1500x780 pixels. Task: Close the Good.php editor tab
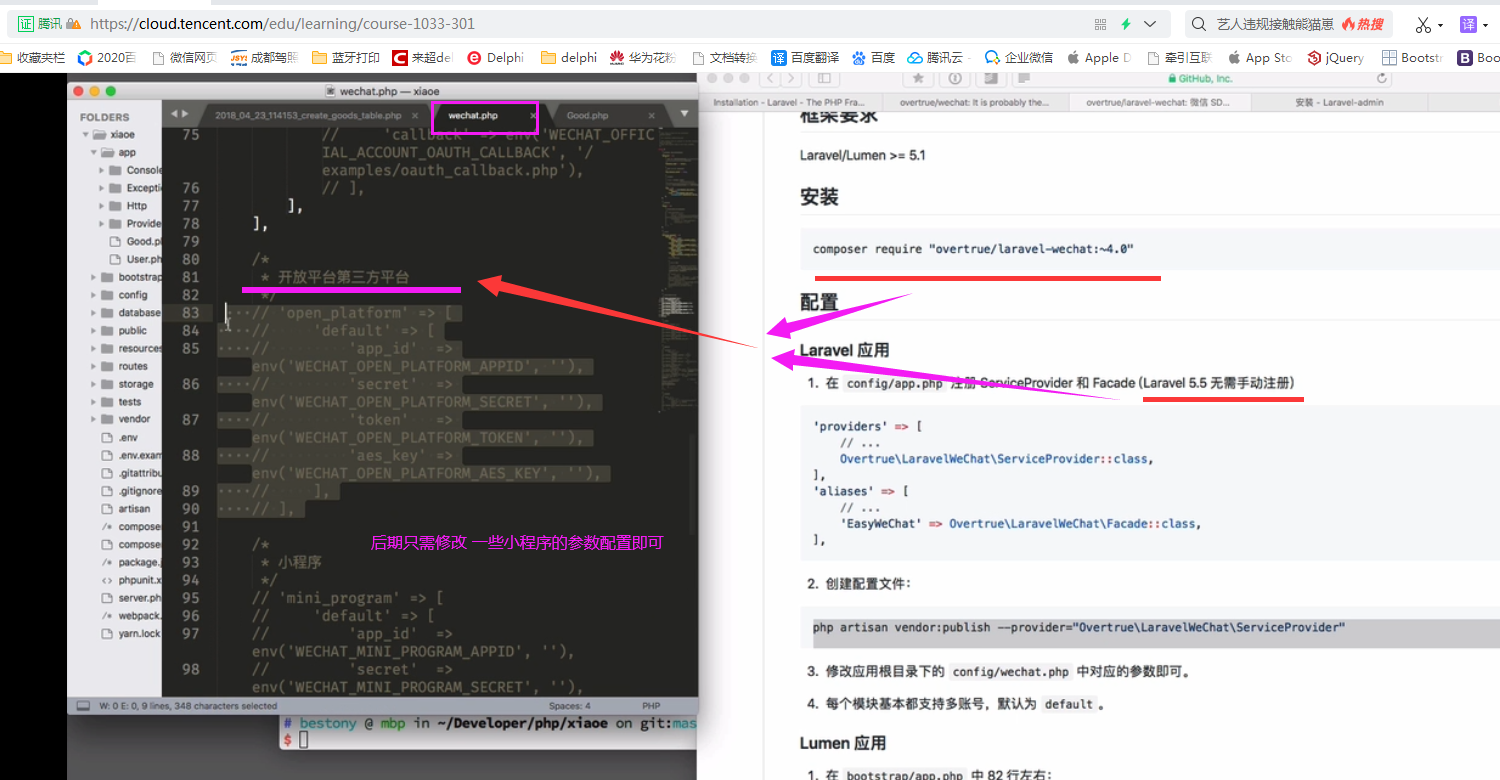click(653, 116)
